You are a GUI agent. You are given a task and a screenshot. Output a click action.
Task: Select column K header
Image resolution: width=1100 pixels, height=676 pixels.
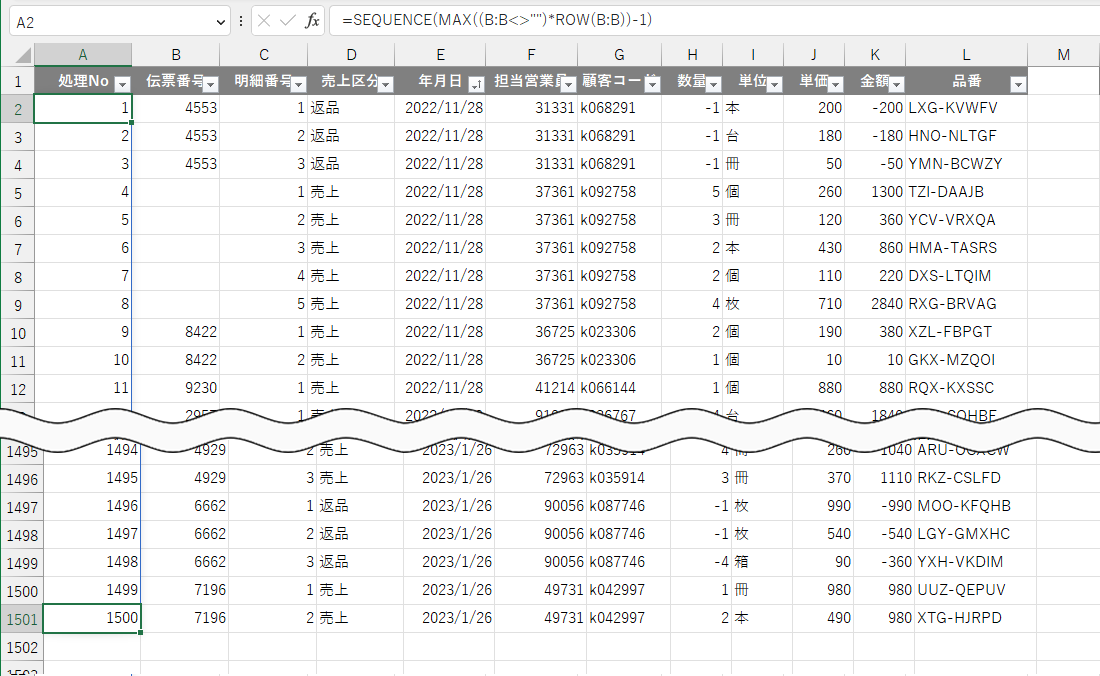(875, 55)
